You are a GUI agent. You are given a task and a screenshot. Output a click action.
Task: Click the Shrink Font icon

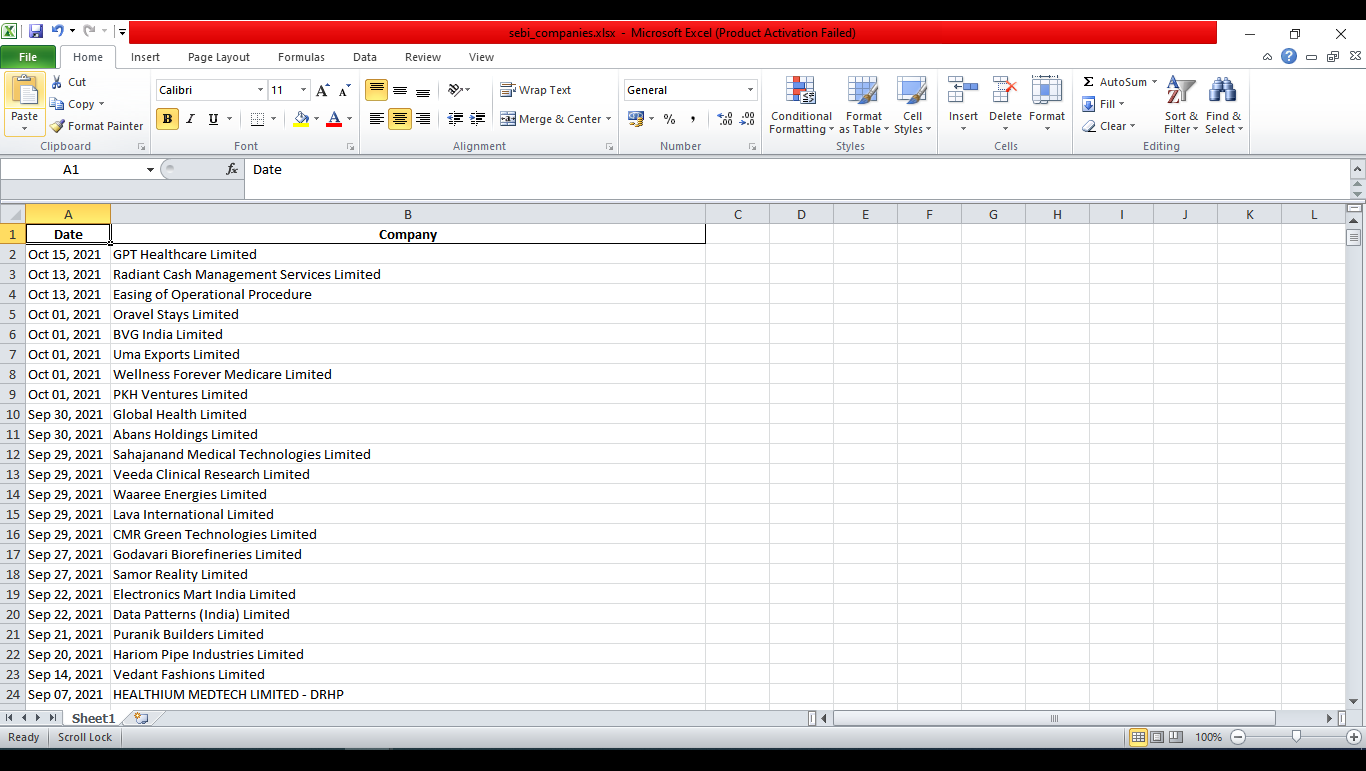345,90
